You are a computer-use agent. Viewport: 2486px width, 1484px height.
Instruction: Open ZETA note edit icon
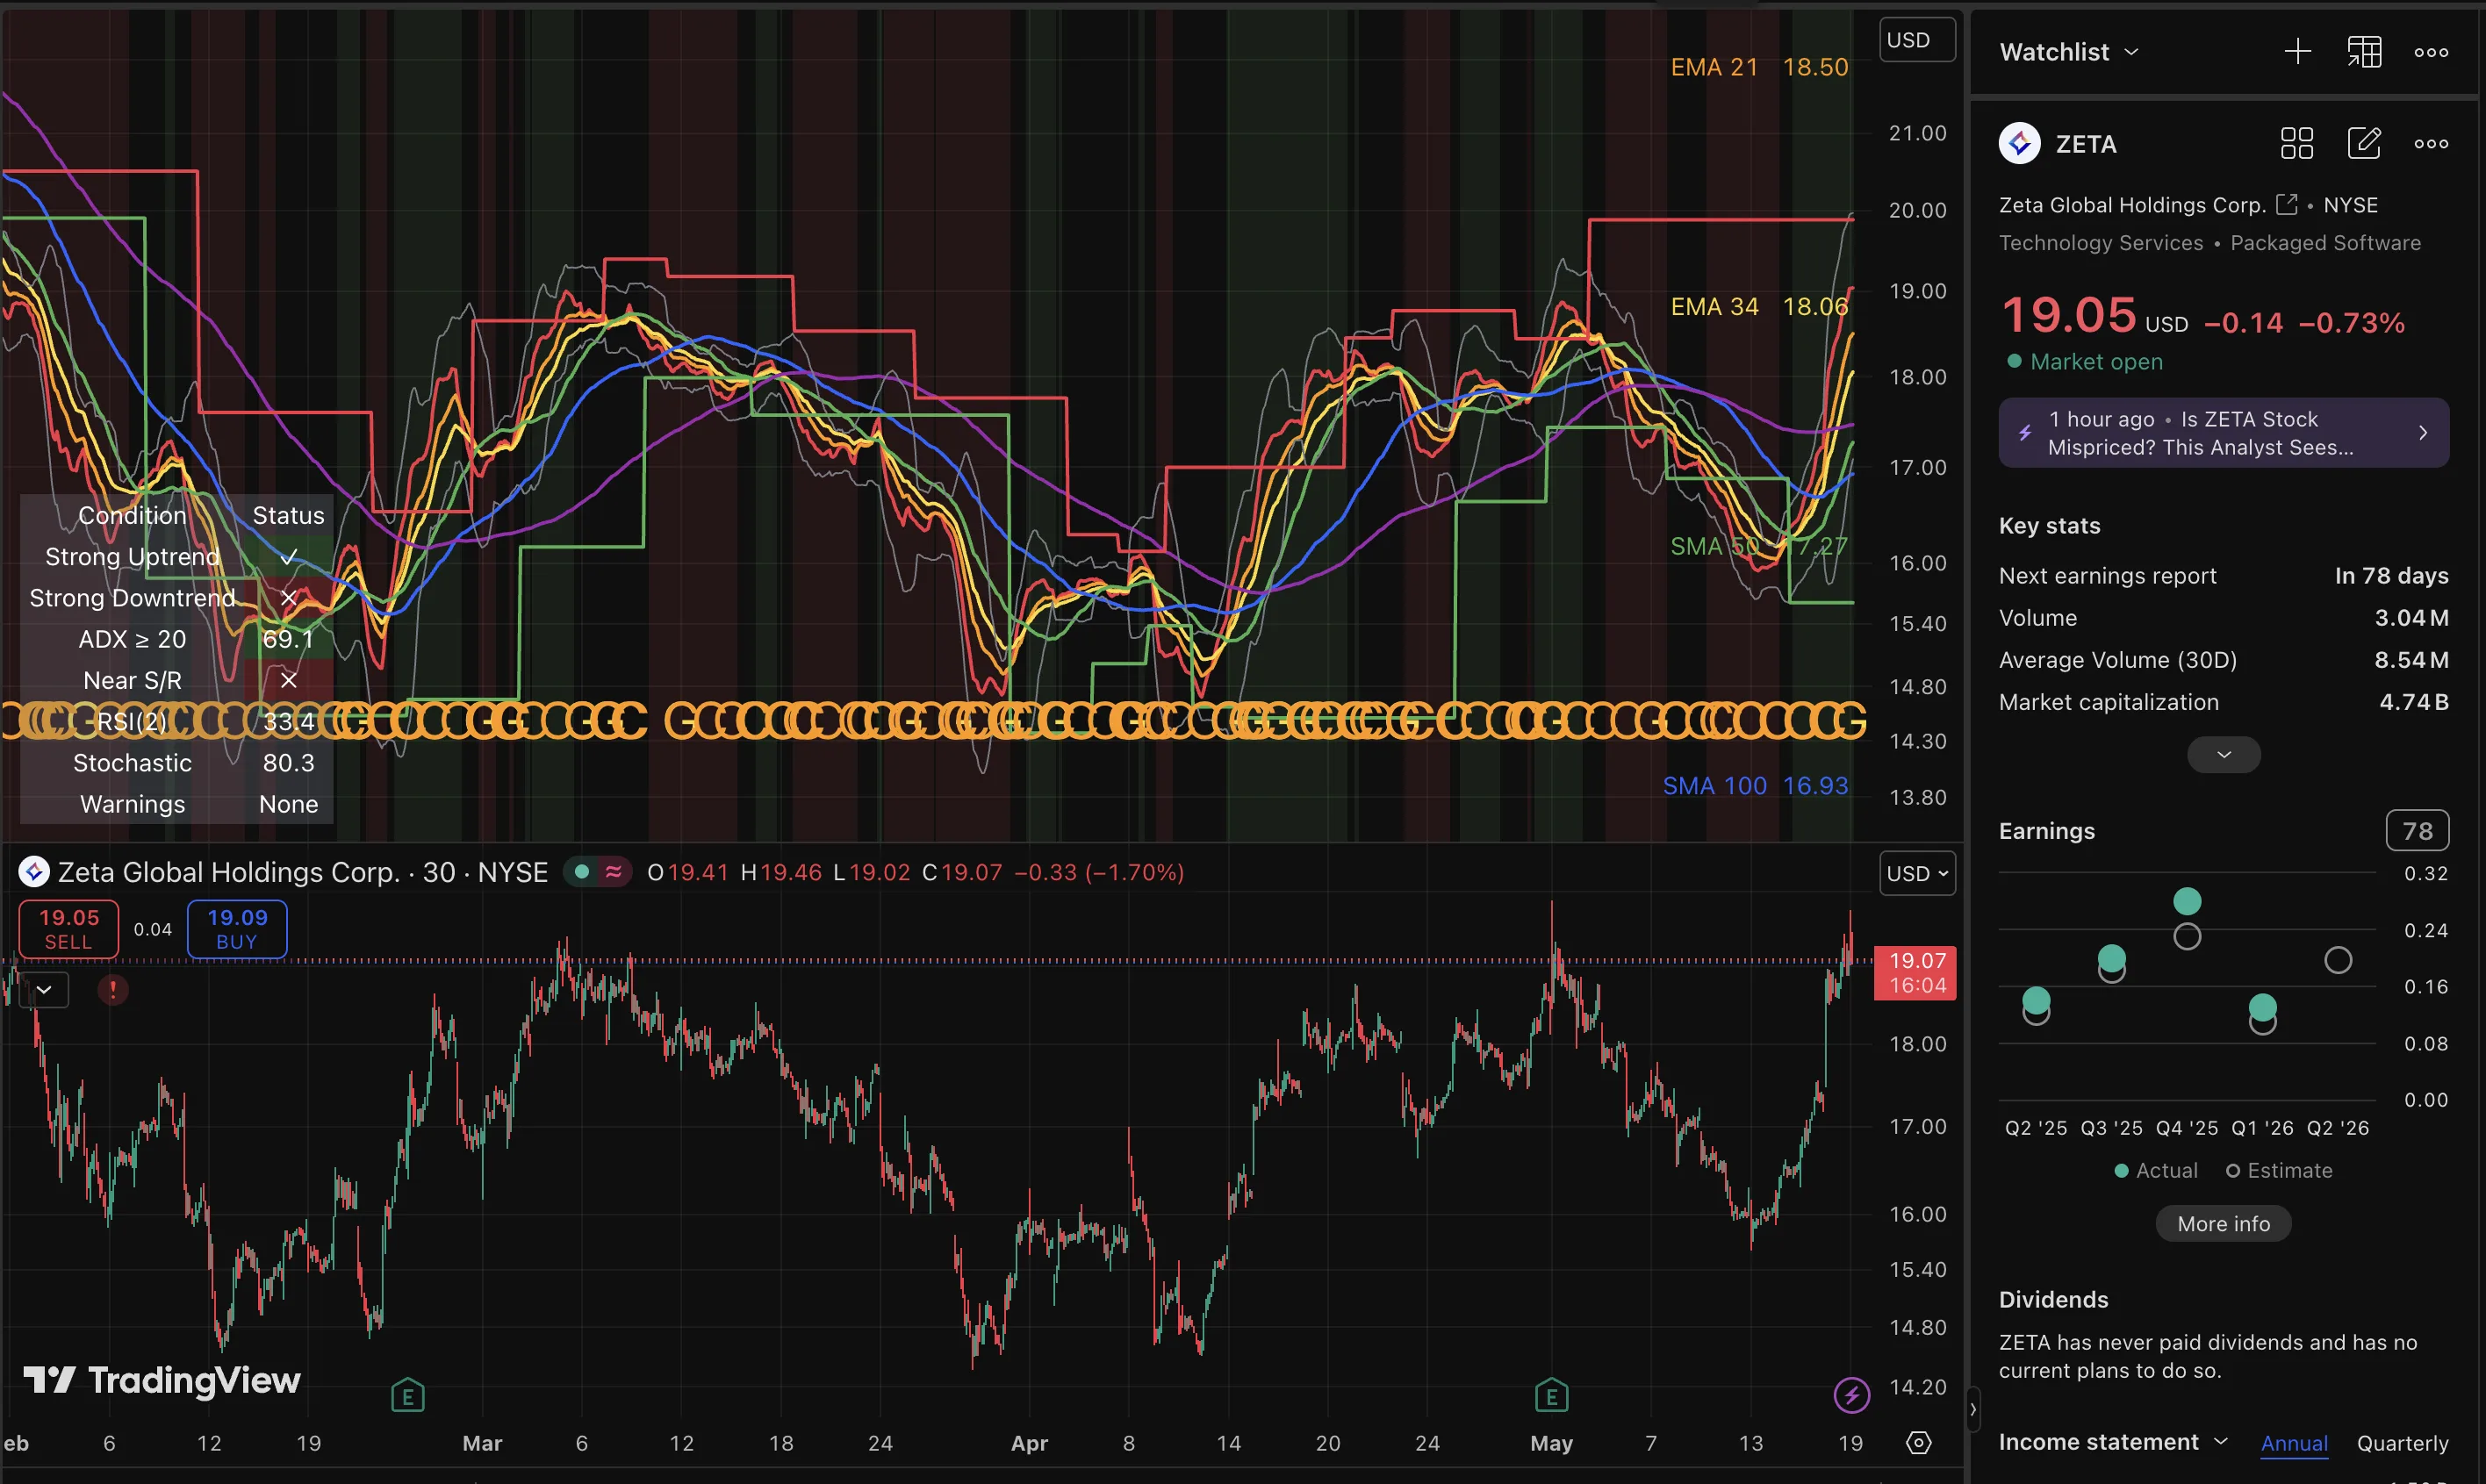point(2364,144)
